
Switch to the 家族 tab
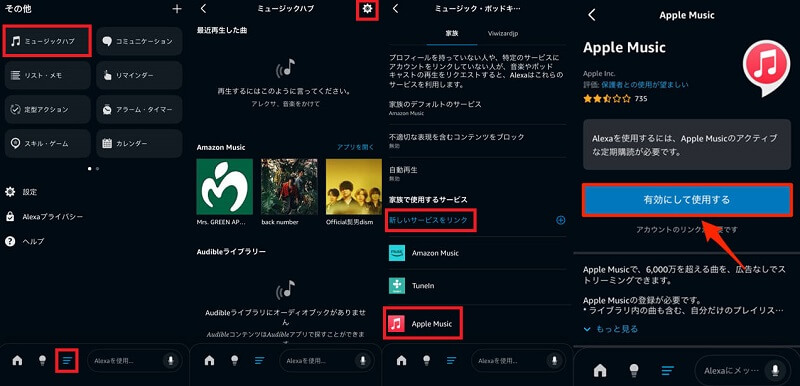(x=452, y=33)
